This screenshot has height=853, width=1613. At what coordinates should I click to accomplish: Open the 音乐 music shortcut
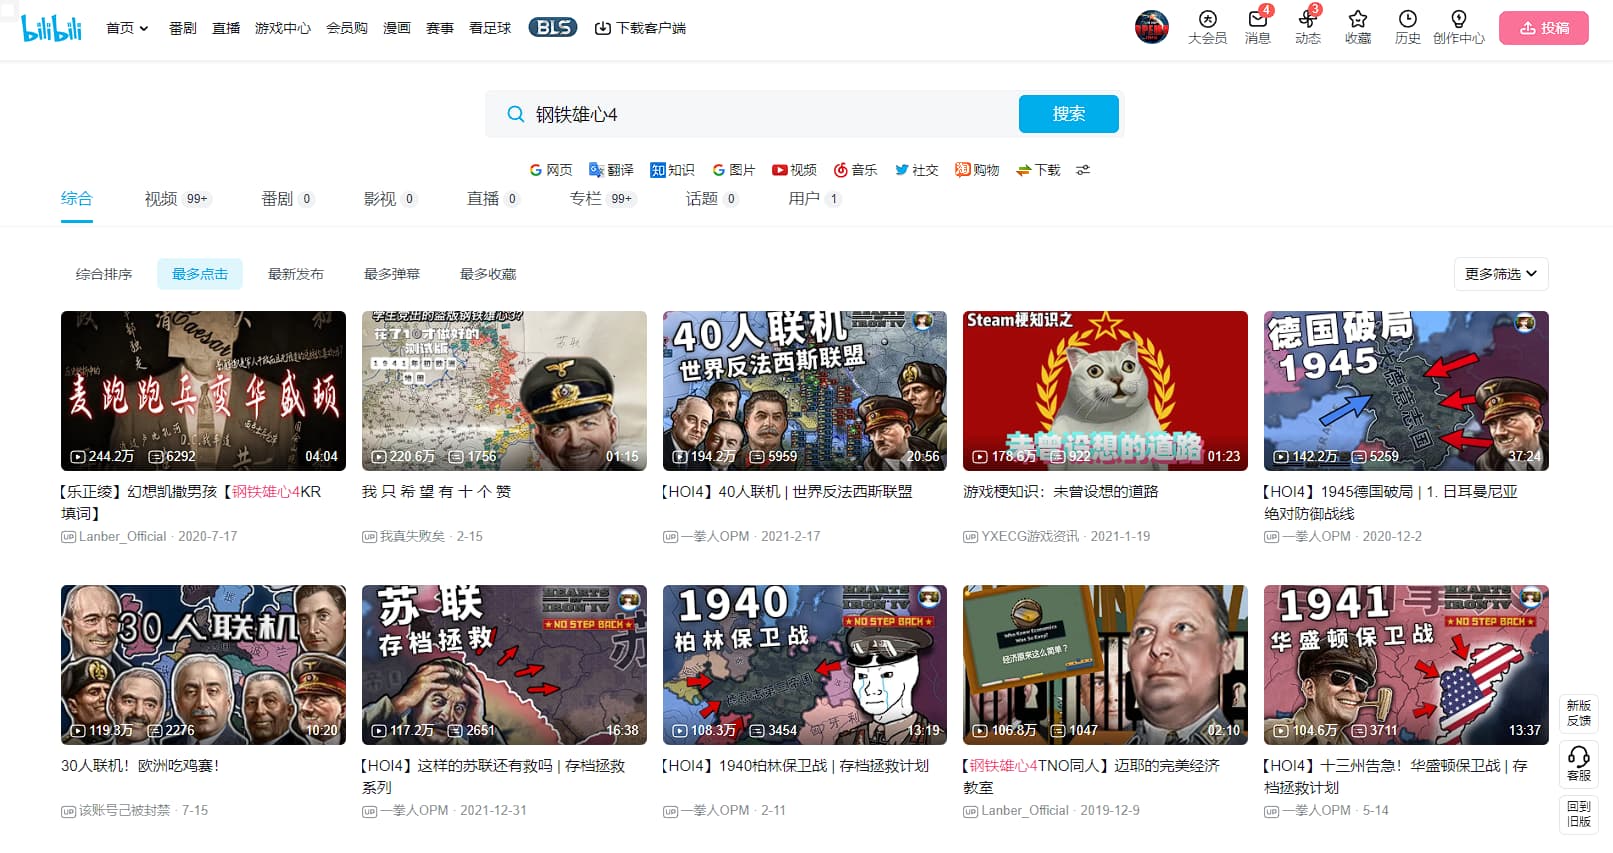[855, 170]
